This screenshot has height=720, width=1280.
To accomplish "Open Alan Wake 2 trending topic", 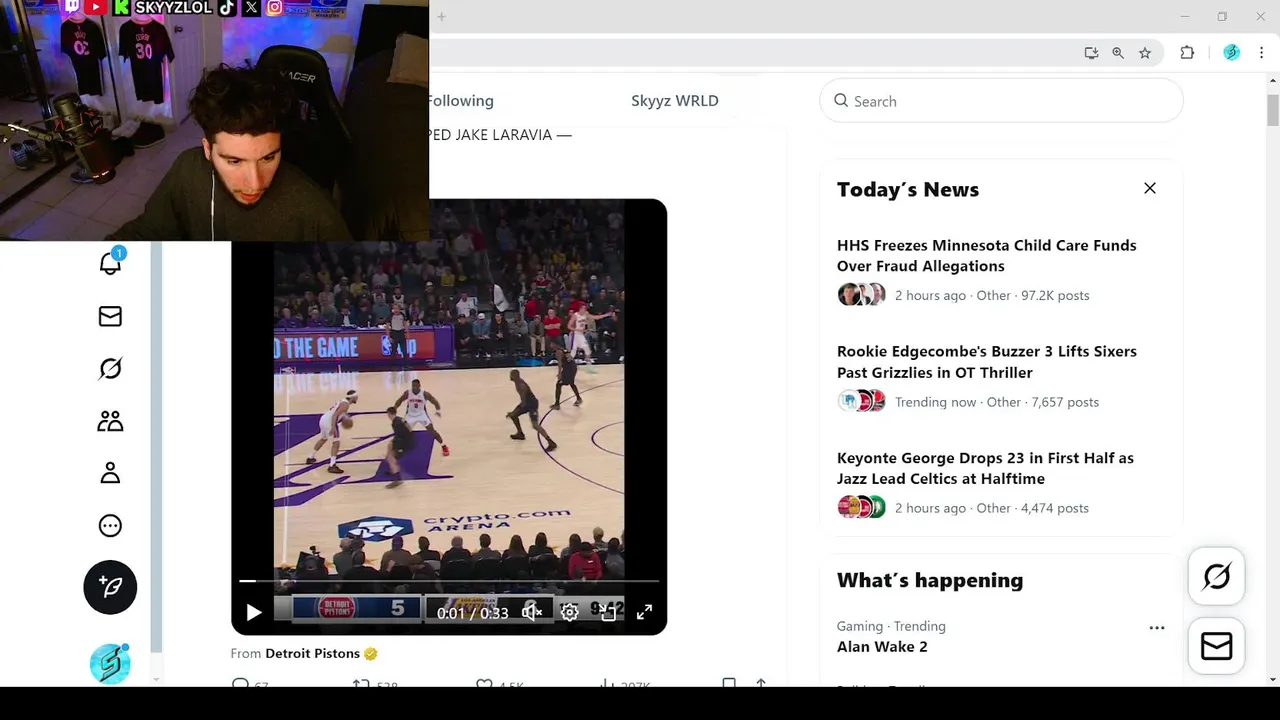I will coord(882,646).
